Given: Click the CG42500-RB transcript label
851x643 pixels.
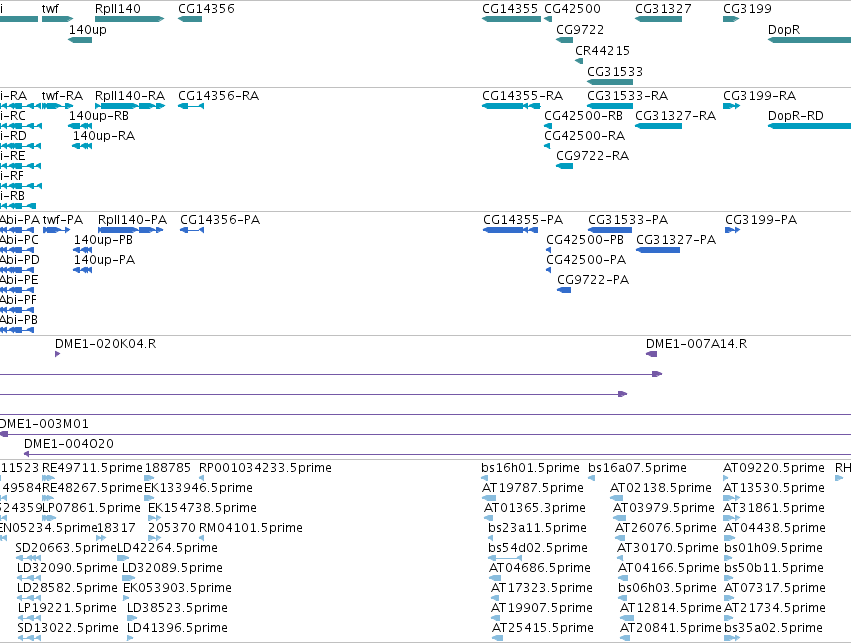Looking at the screenshot, I should coord(583,116).
